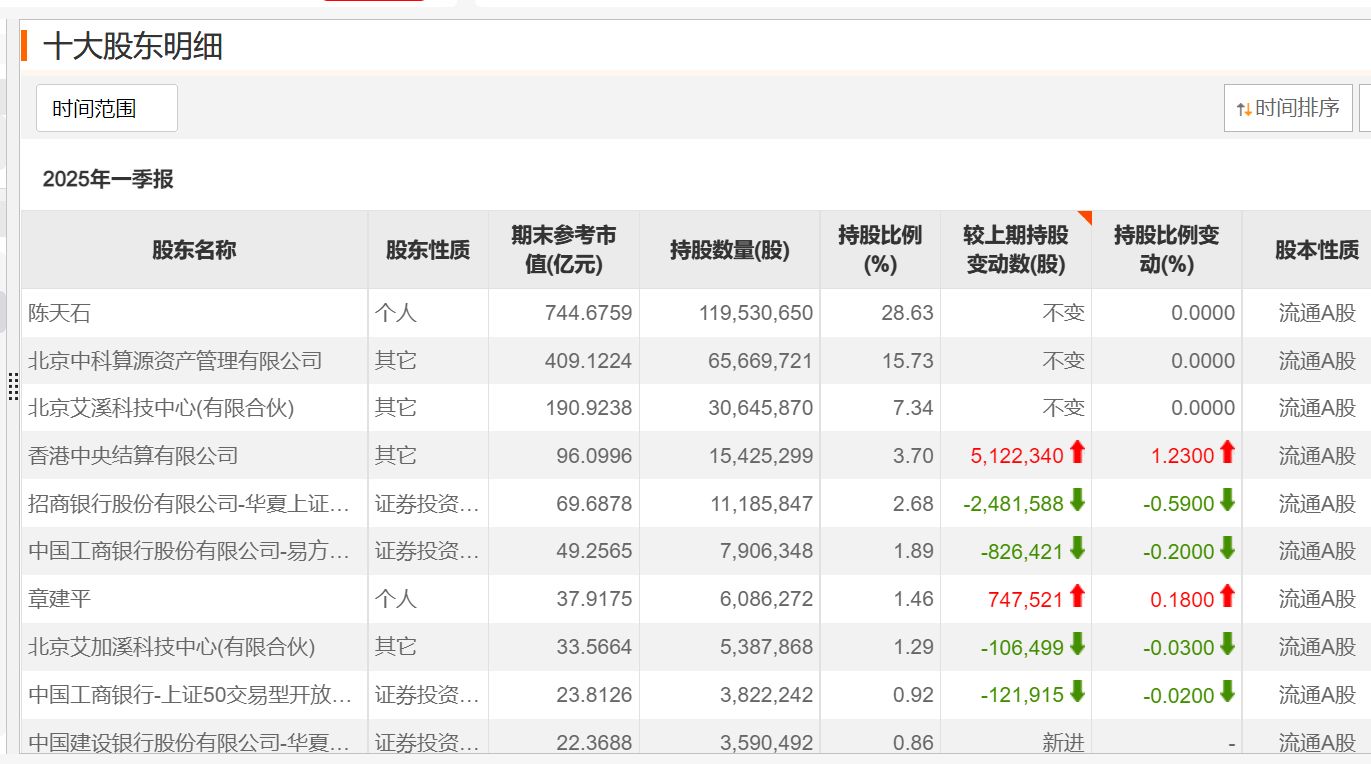Select the 北京中科算源资产管理有限公司 row
The height and width of the screenshot is (764, 1371).
coord(175,361)
